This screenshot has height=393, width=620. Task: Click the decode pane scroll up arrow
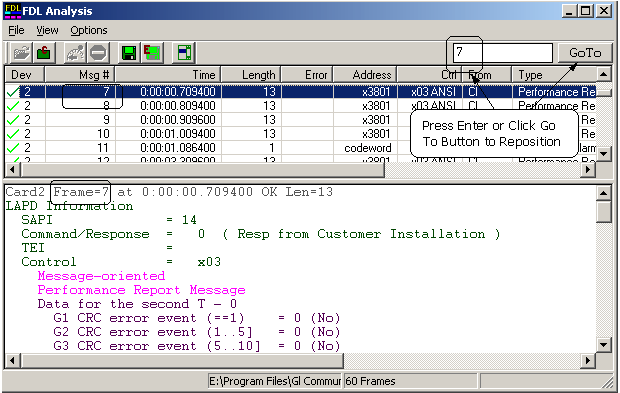pyautogui.click(x=603, y=193)
